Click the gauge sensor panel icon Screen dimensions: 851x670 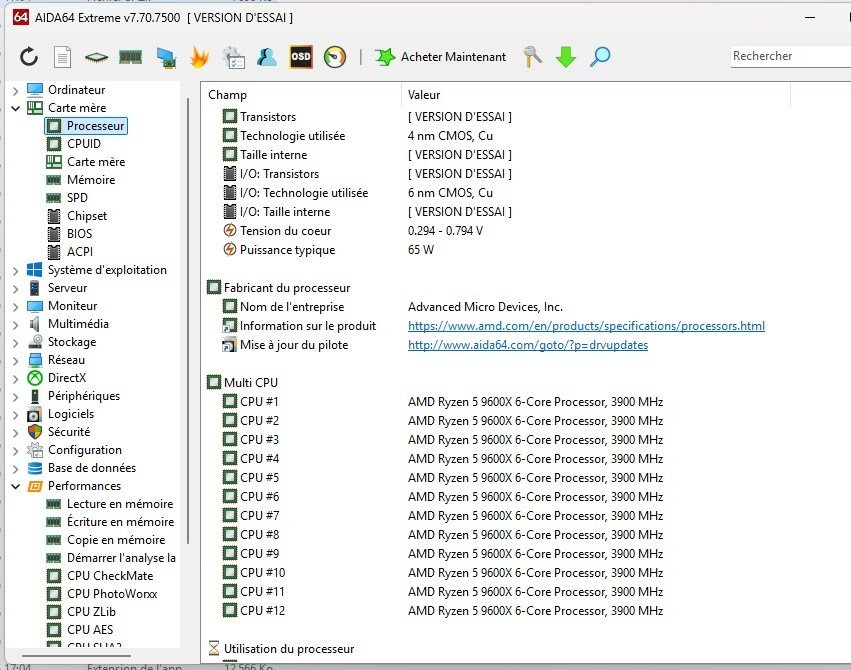coord(335,57)
